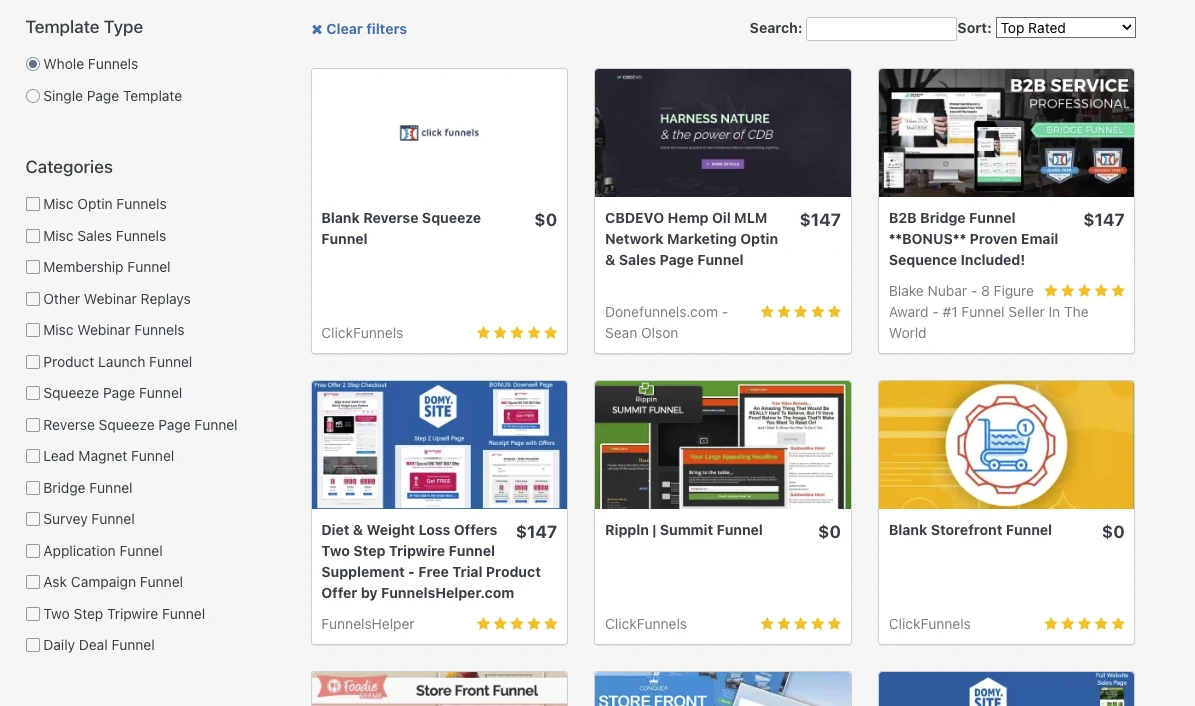This screenshot has height=706, width=1195.
Task: Click the star rating on Blank Reverse Squeeze Funnel
Action: pos(517,333)
